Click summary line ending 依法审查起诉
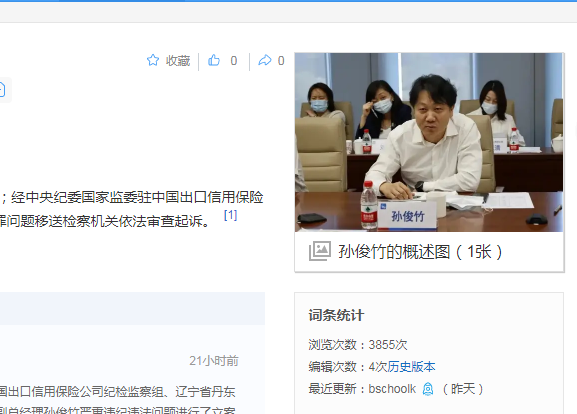This screenshot has height=414, width=577. (x=105, y=221)
